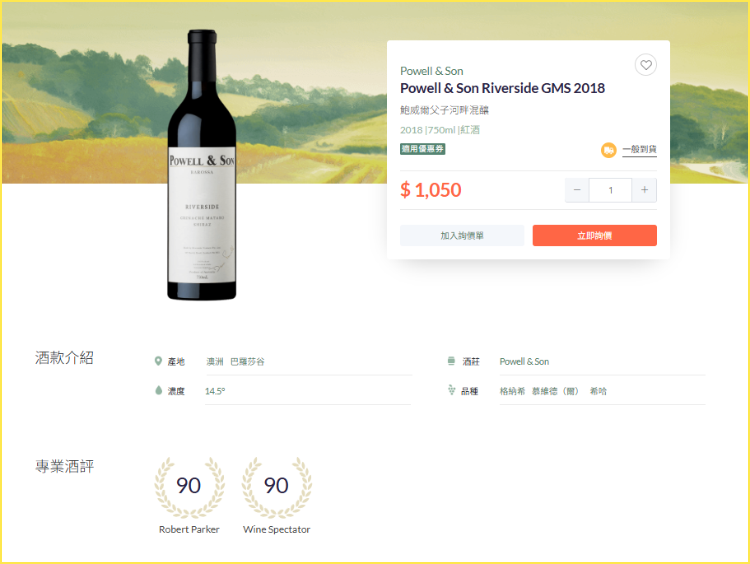Increase quantity with the plus button
Screen dimensions: 750x564
[x=644, y=190]
